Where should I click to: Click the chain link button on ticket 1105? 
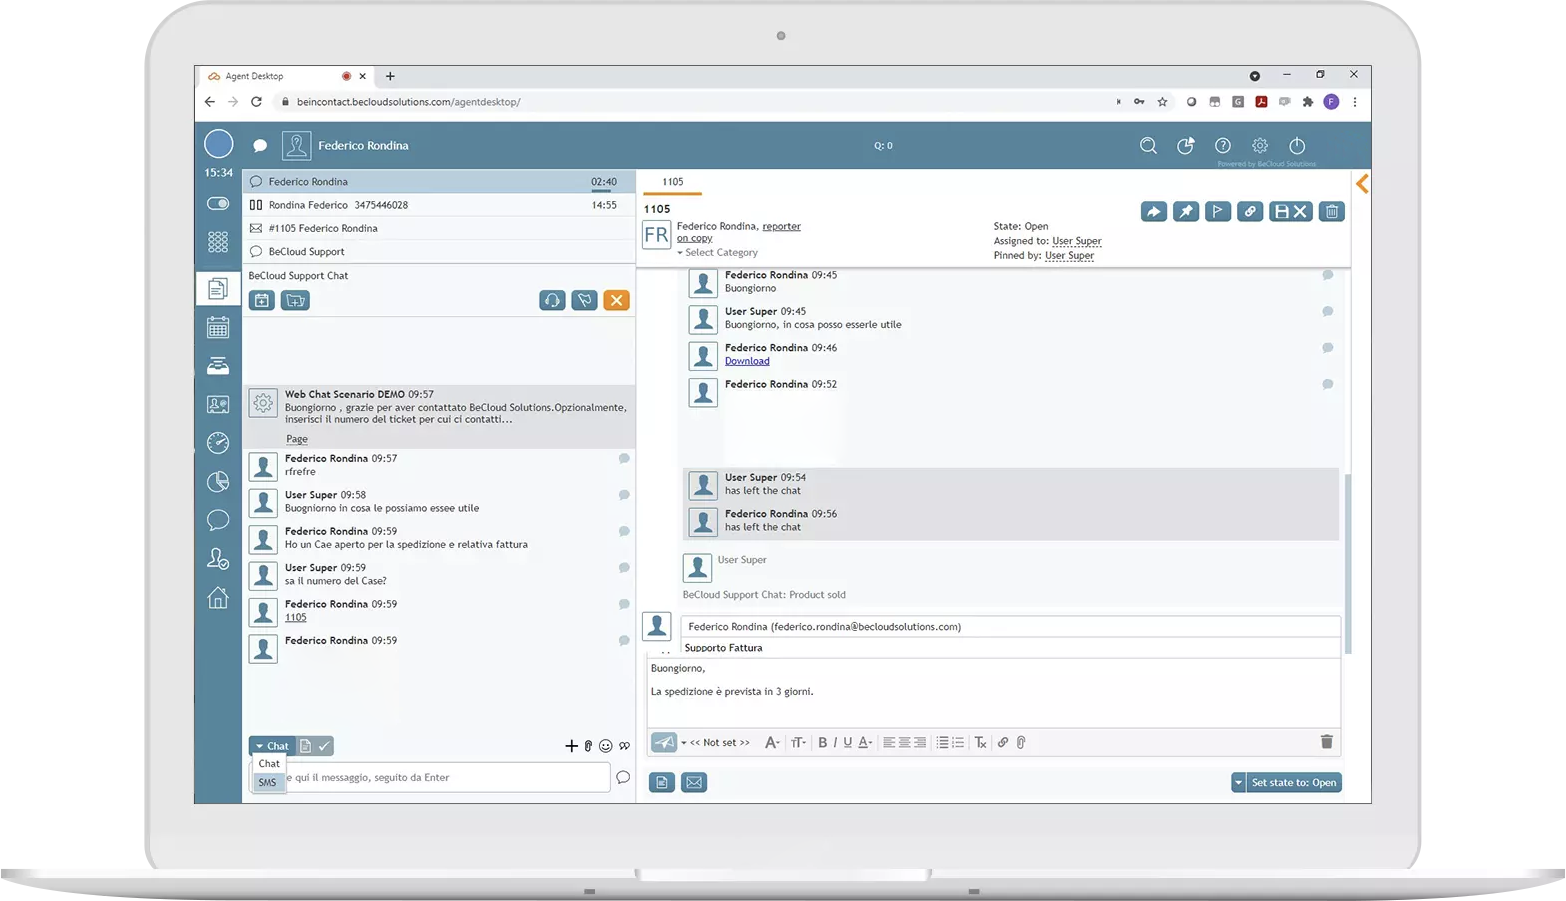pyautogui.click(x=1250, y=211)
